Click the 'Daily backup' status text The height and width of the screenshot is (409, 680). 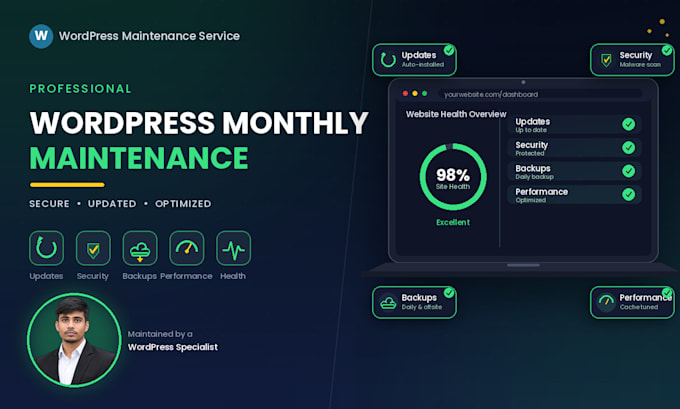pos(534,177)
